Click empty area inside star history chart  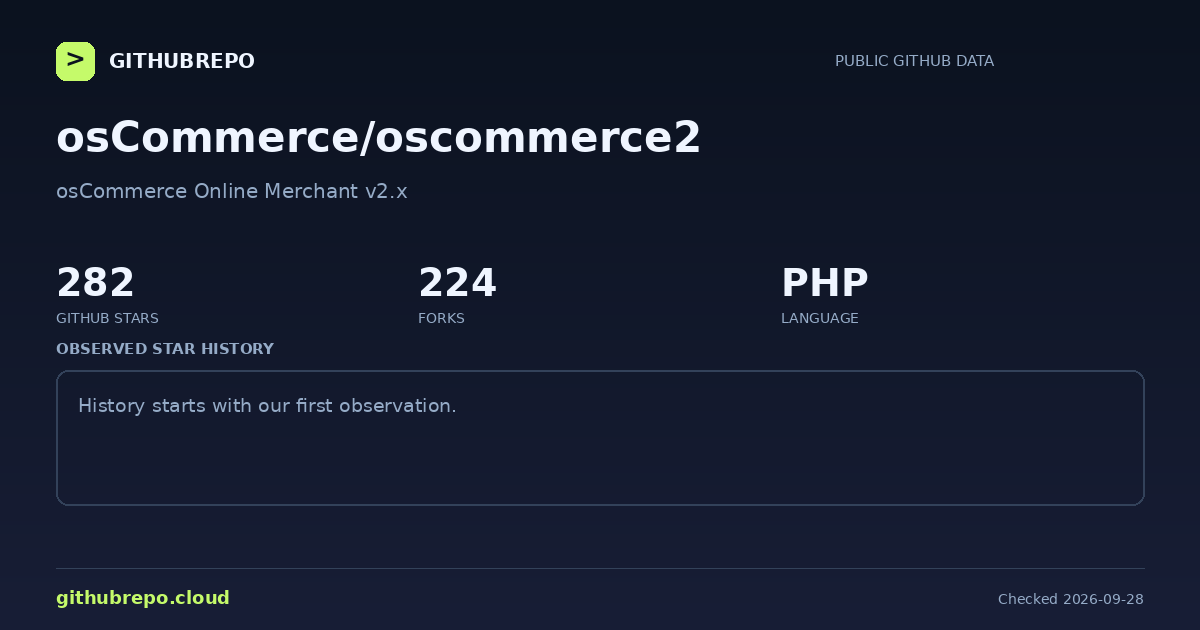700,460
